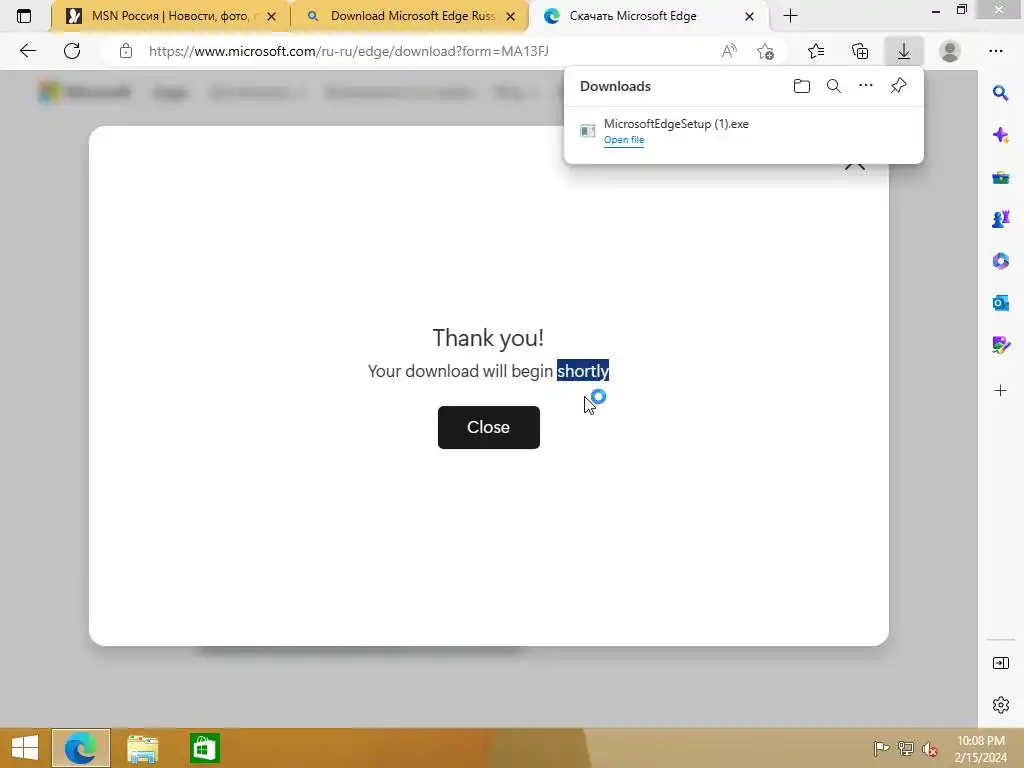Open a new tab with plus button

tap(790, 16)
